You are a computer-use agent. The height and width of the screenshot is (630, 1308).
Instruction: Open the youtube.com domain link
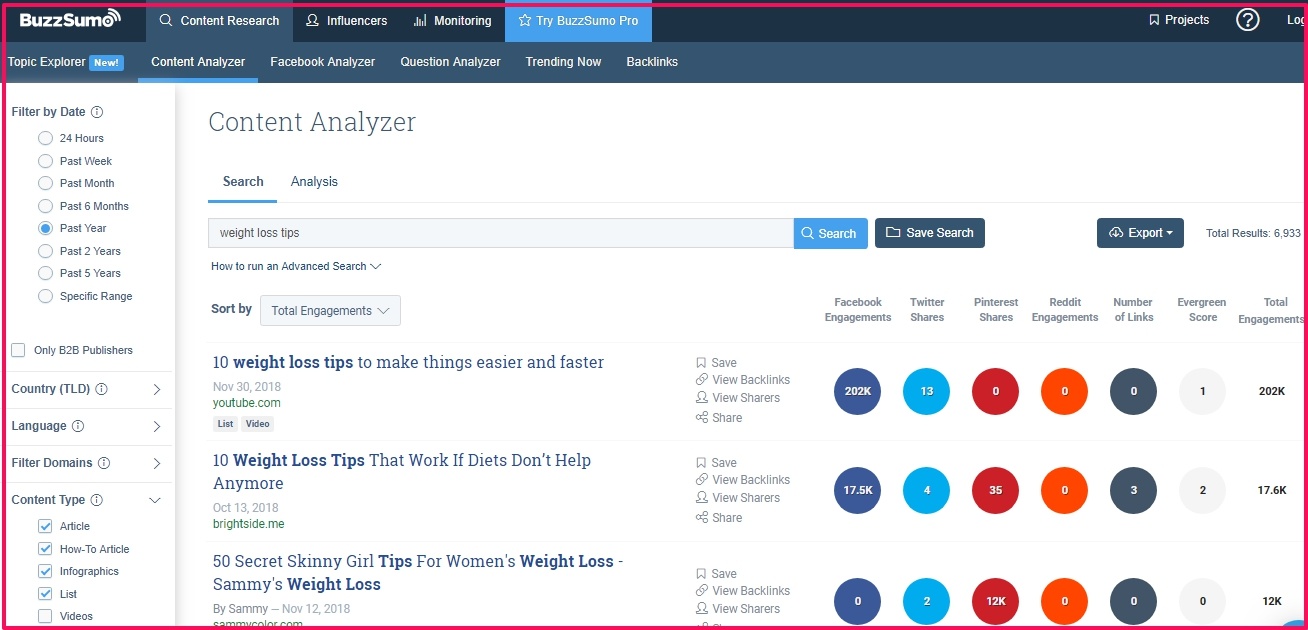[x=247, y=403]
